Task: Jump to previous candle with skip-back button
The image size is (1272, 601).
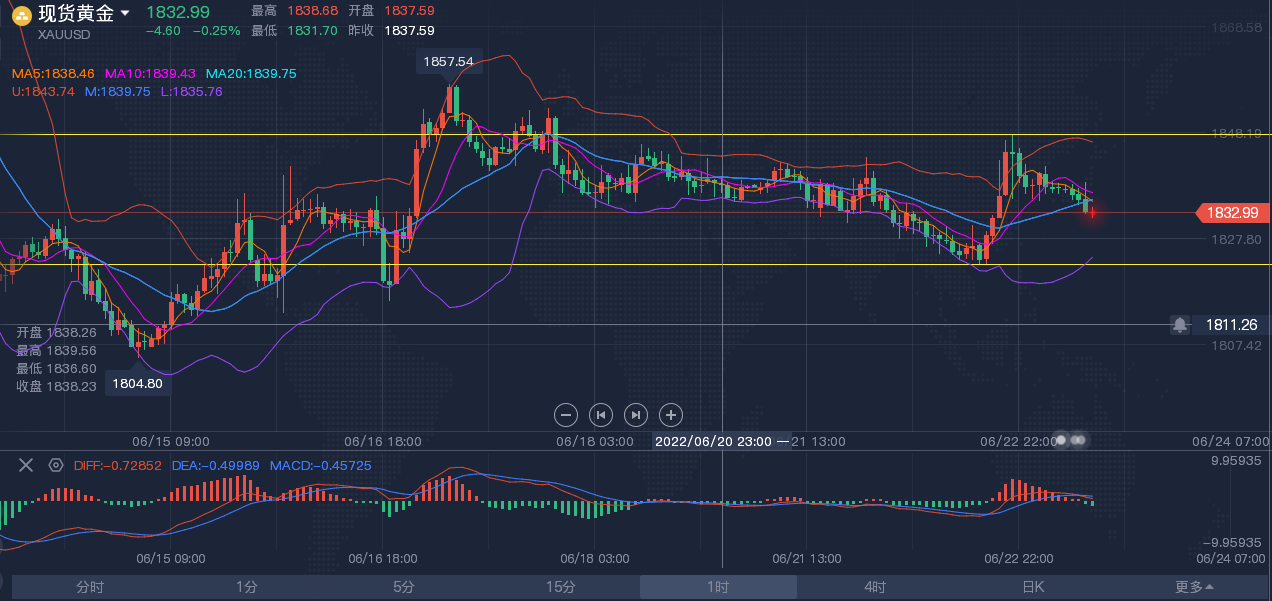Action: tap(601, 414)
